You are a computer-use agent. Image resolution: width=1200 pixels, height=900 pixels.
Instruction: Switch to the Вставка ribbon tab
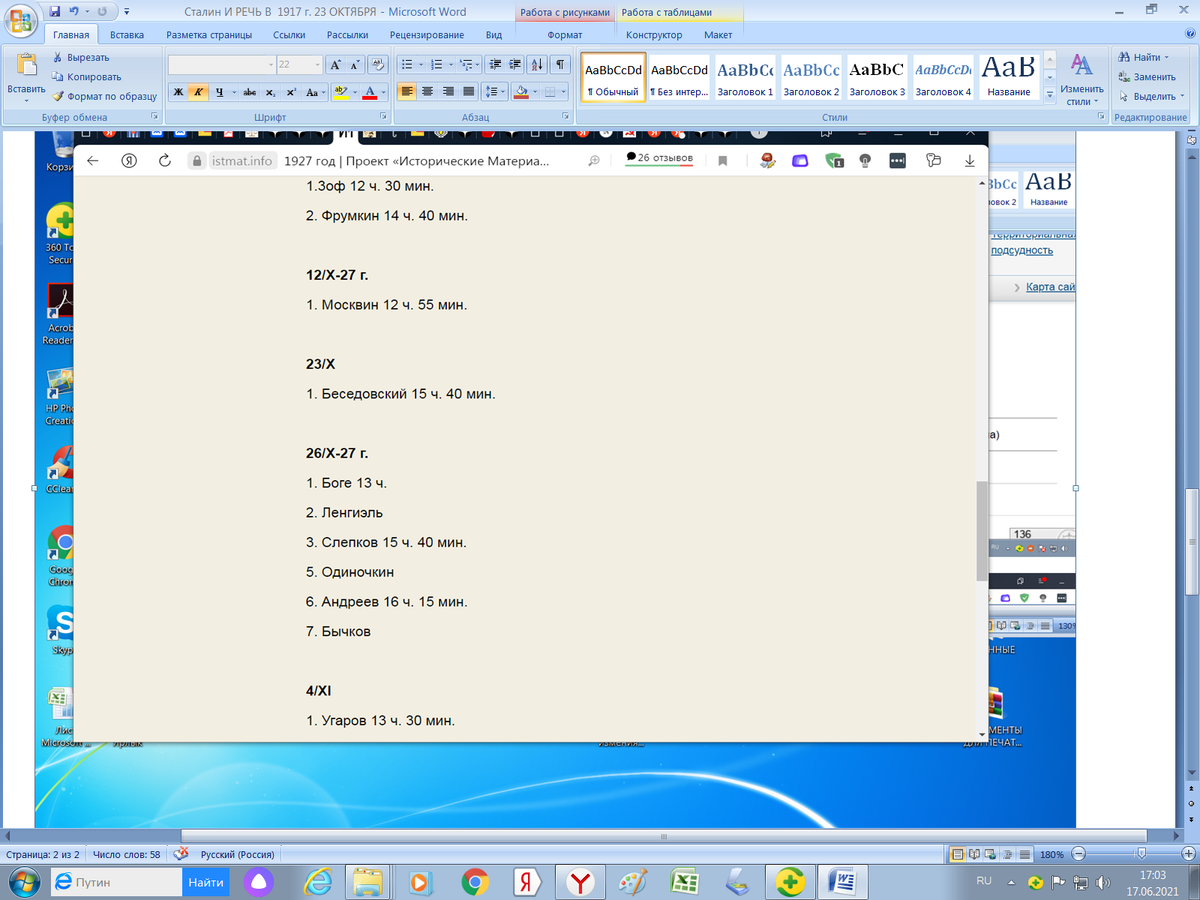(x=127, y=35)
